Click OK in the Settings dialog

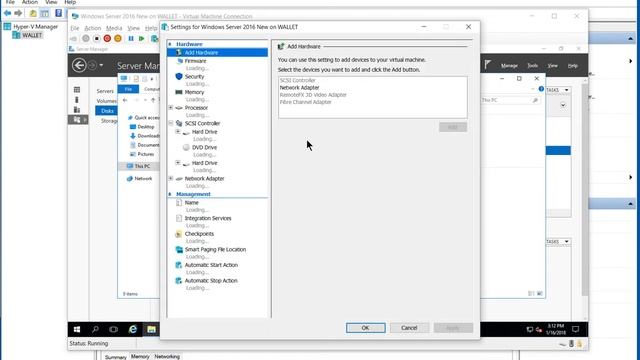click(365, 328)
